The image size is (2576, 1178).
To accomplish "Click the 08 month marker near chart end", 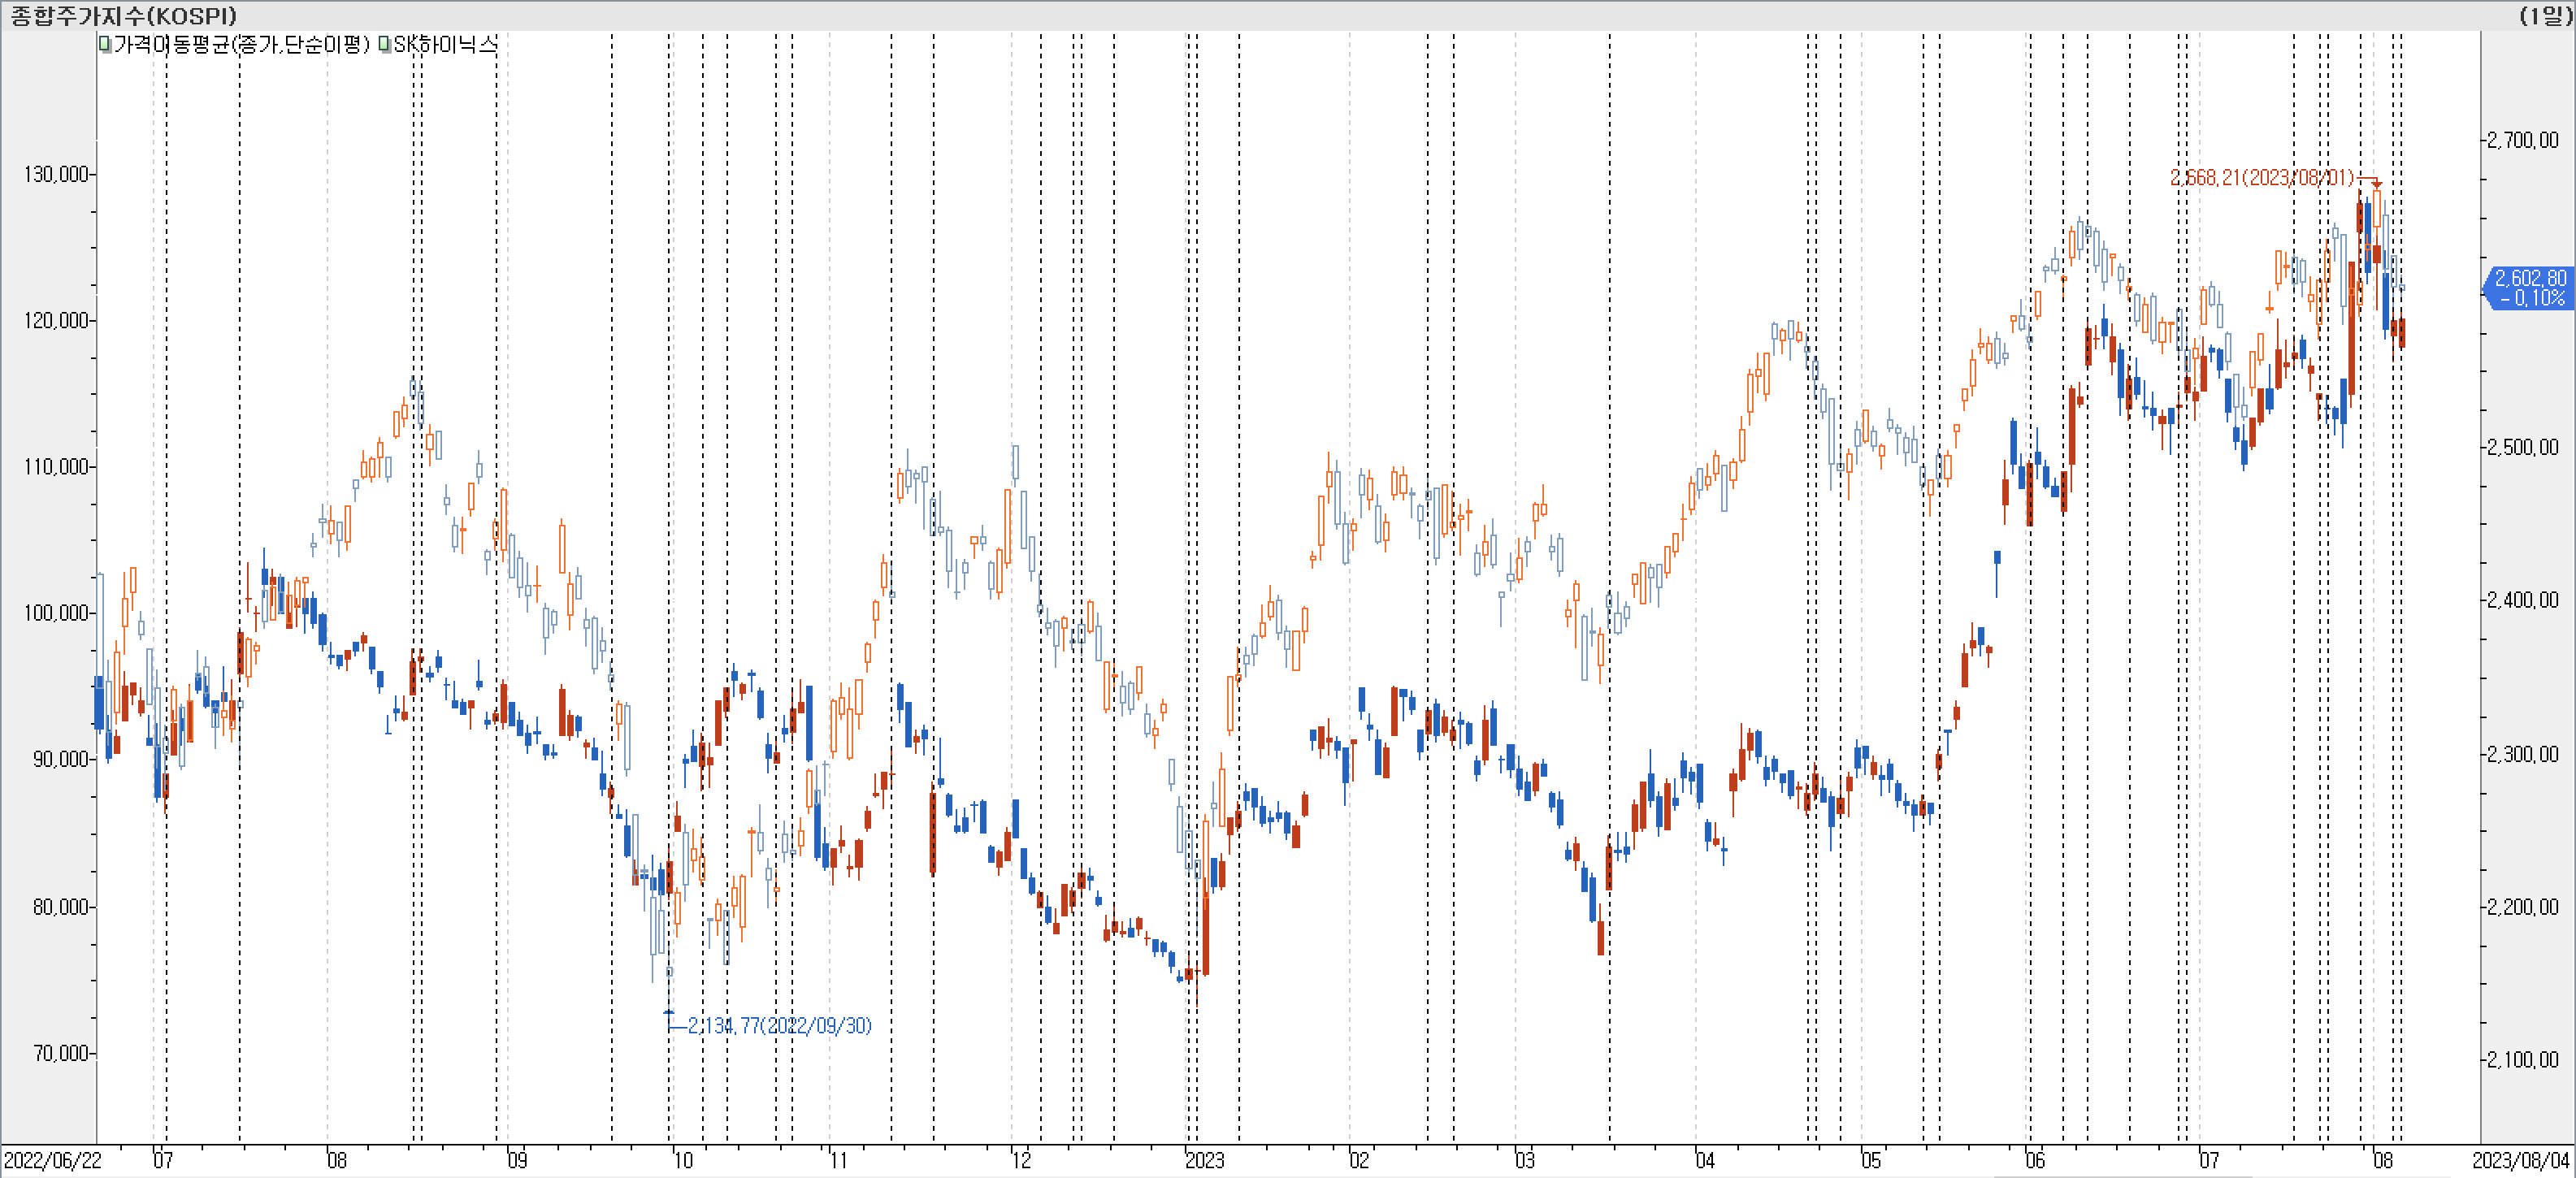I will pos(2383,1160).
